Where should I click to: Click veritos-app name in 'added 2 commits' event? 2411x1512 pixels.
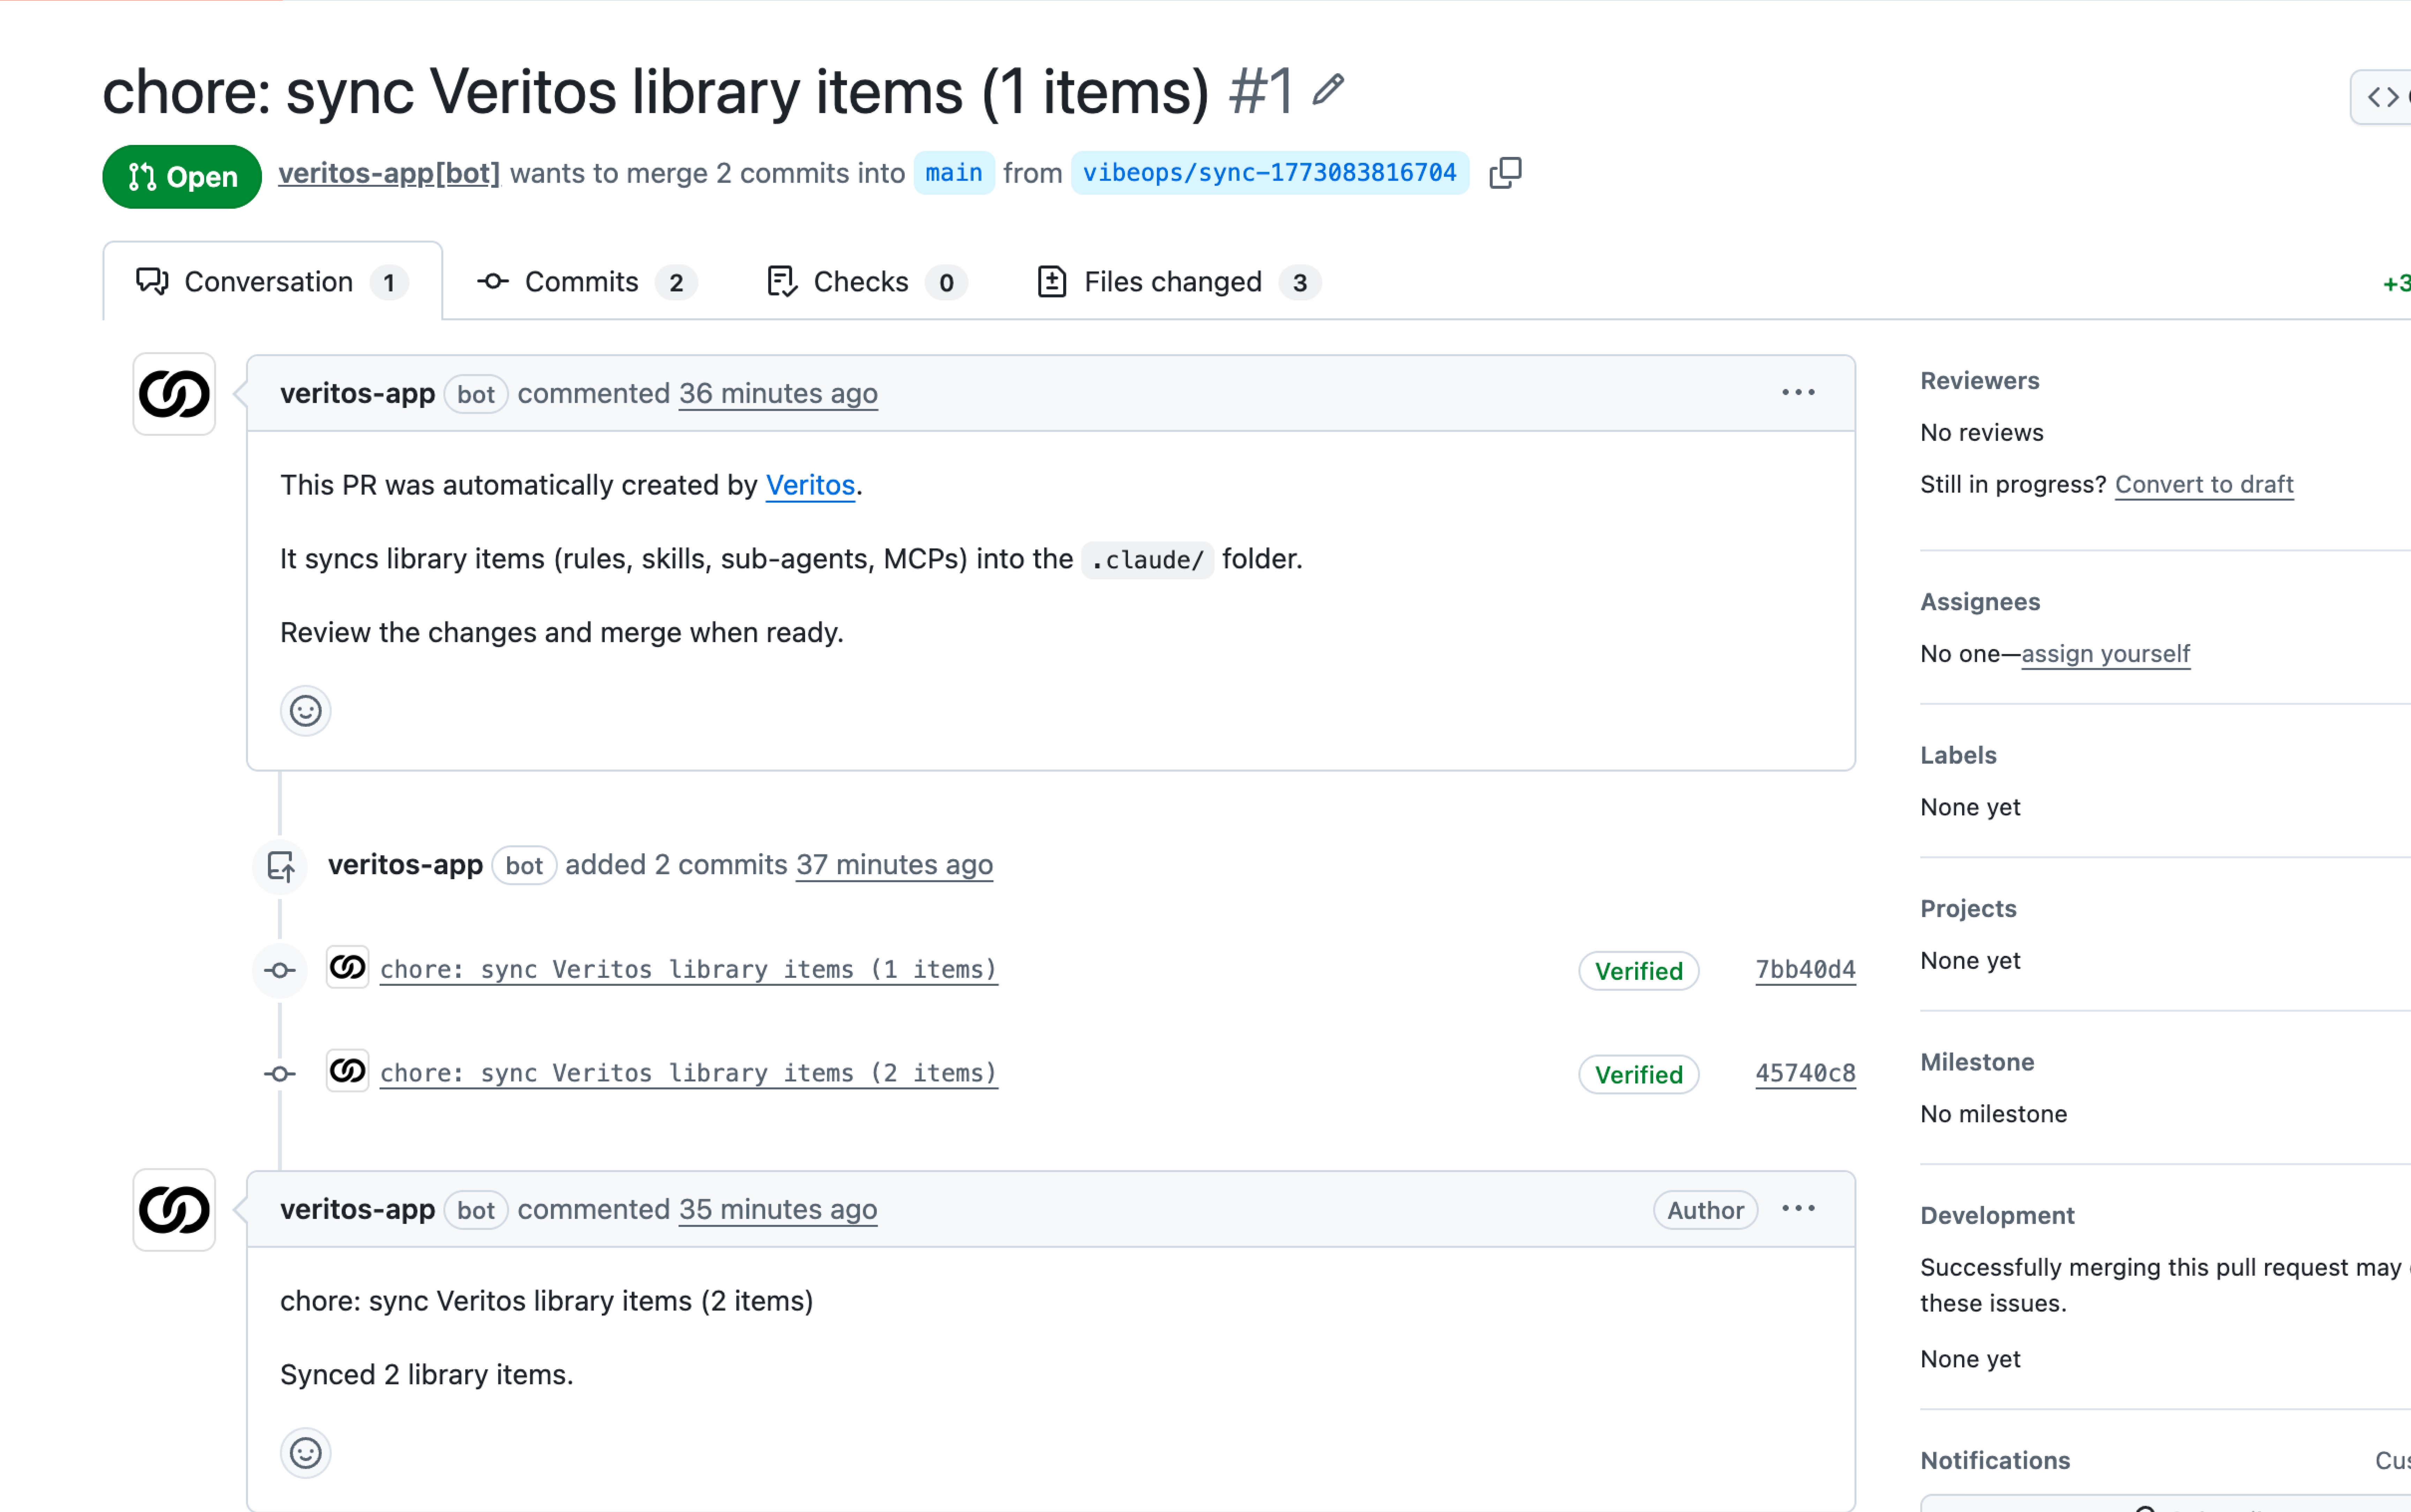pyautogui.click(x=405, y=865)
